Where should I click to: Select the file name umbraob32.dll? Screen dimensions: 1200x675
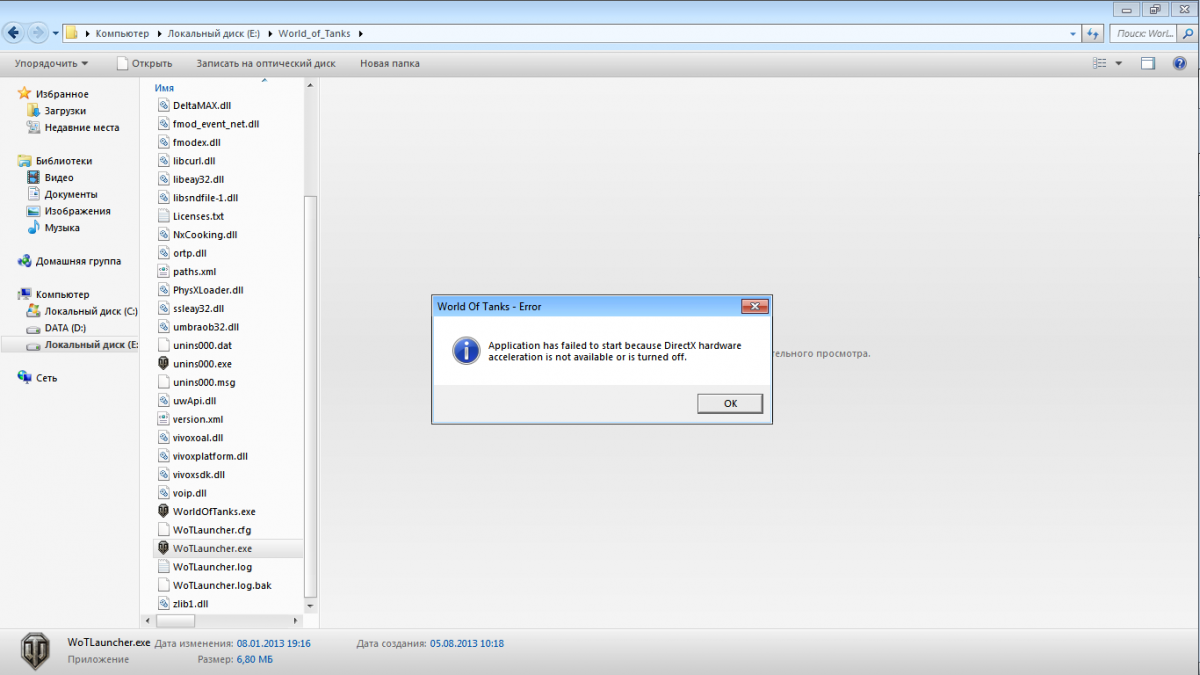click(x=206, y=327)
